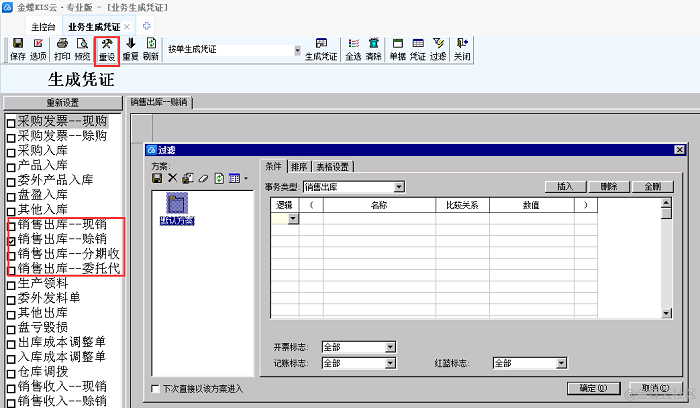The height and width of the screenshot is (408, 700).
Task: Click the 插入 button
Action: click(x=565, y=187)
